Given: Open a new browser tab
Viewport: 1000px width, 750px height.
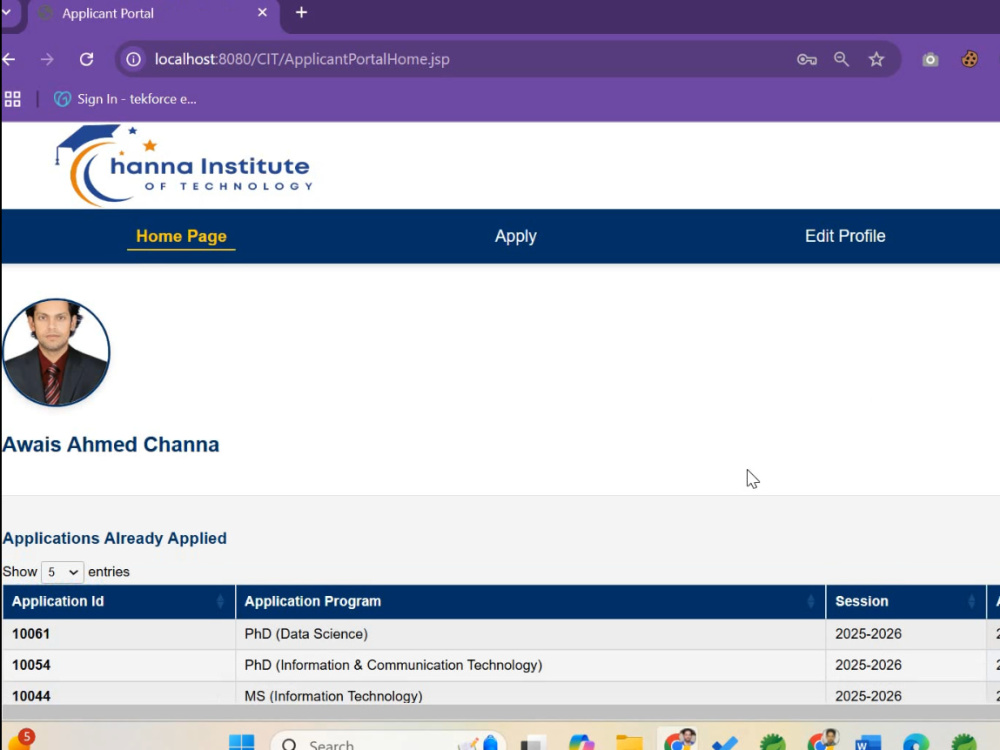Looking at the screenshot, I should point(302,13).
